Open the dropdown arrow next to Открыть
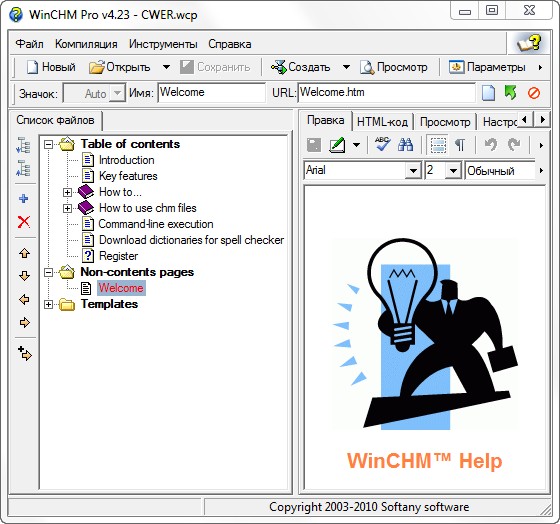 [166, 67]
